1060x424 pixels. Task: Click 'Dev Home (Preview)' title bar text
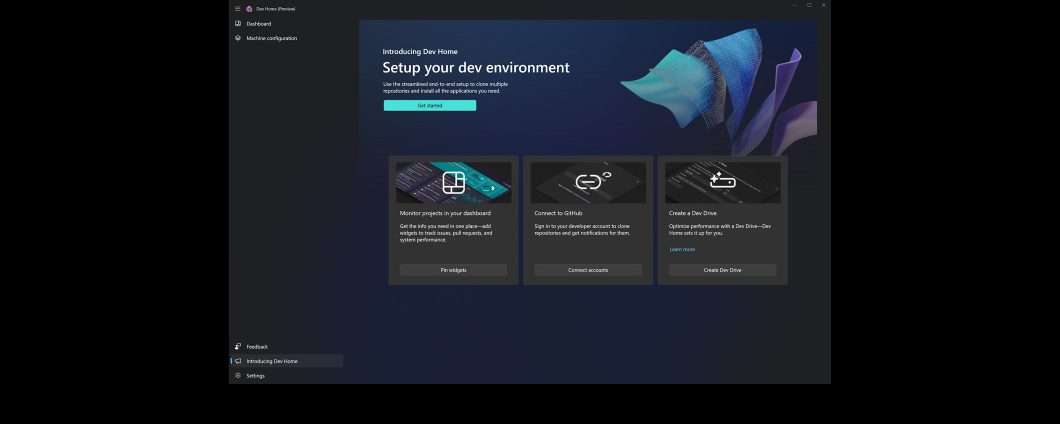pyautogui.click(x=275, y=9)
